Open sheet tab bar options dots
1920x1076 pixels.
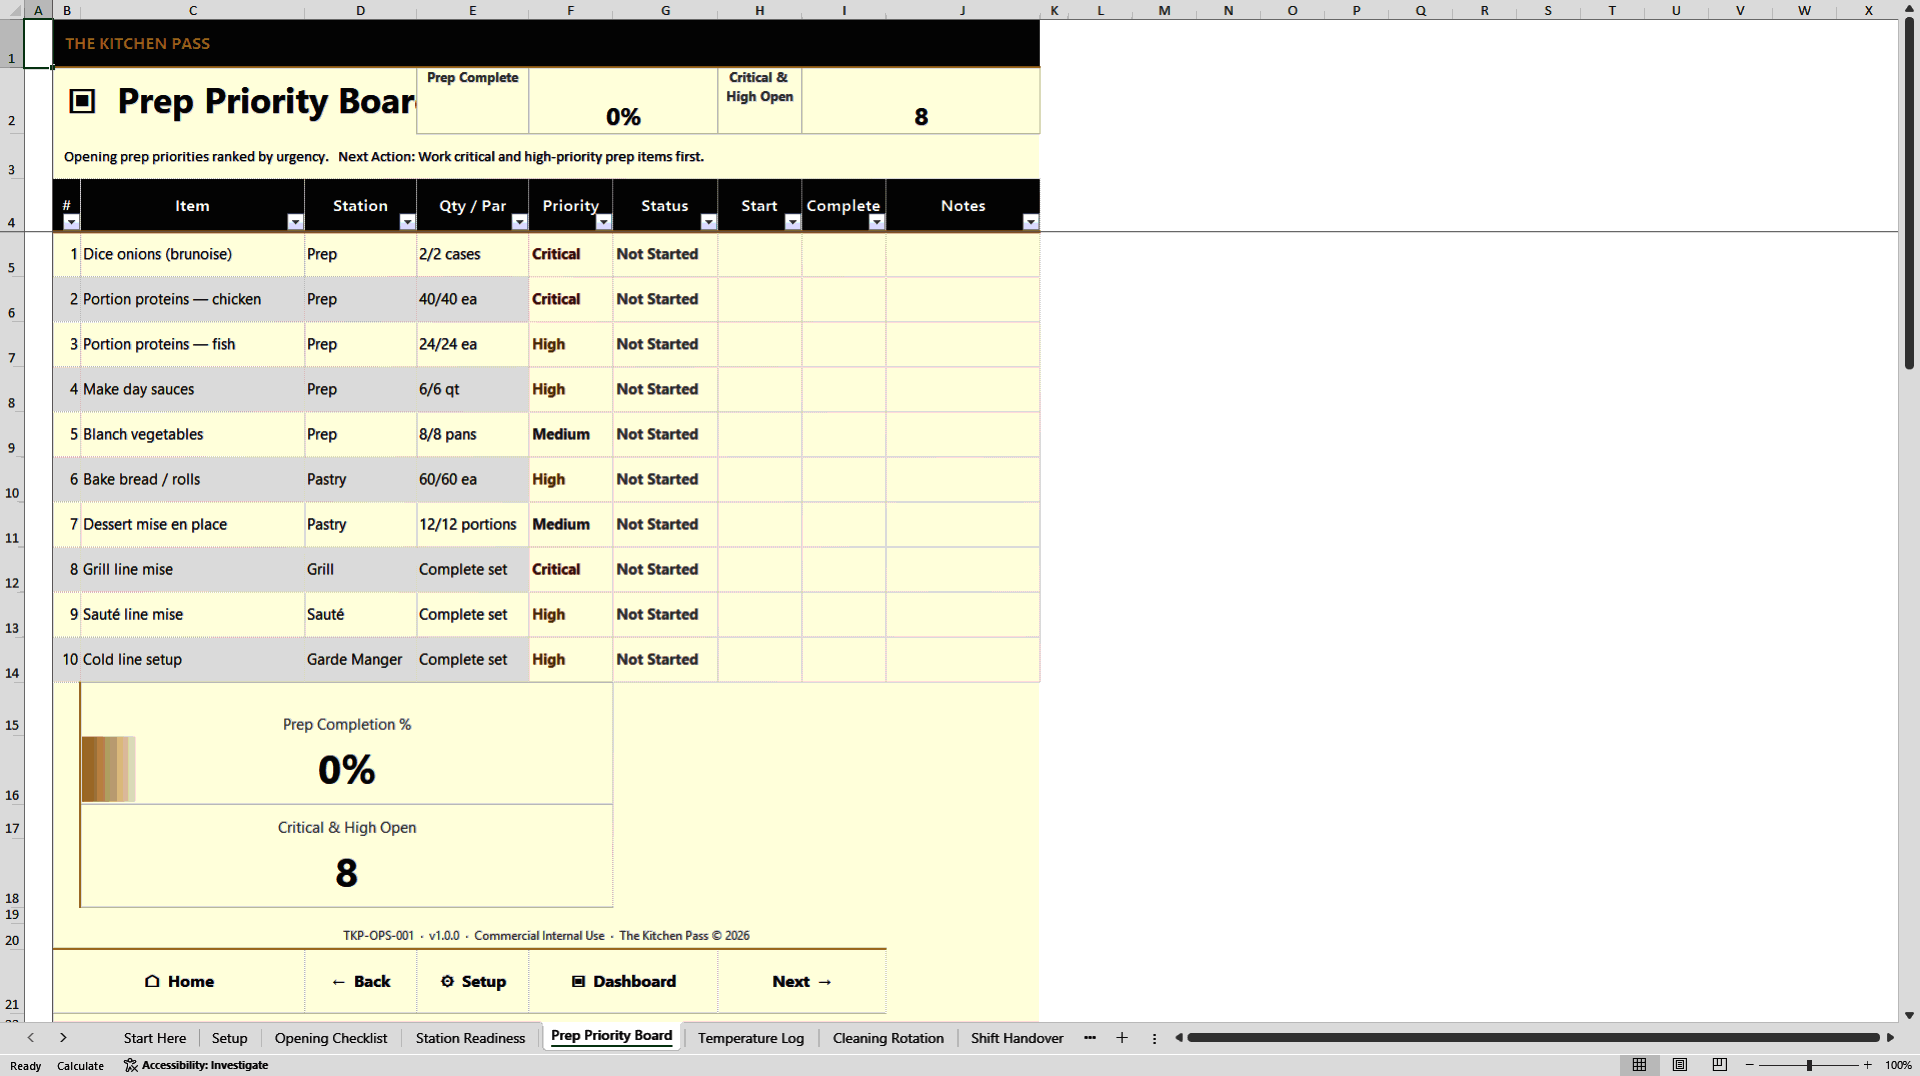[x=1154, y=1038]
